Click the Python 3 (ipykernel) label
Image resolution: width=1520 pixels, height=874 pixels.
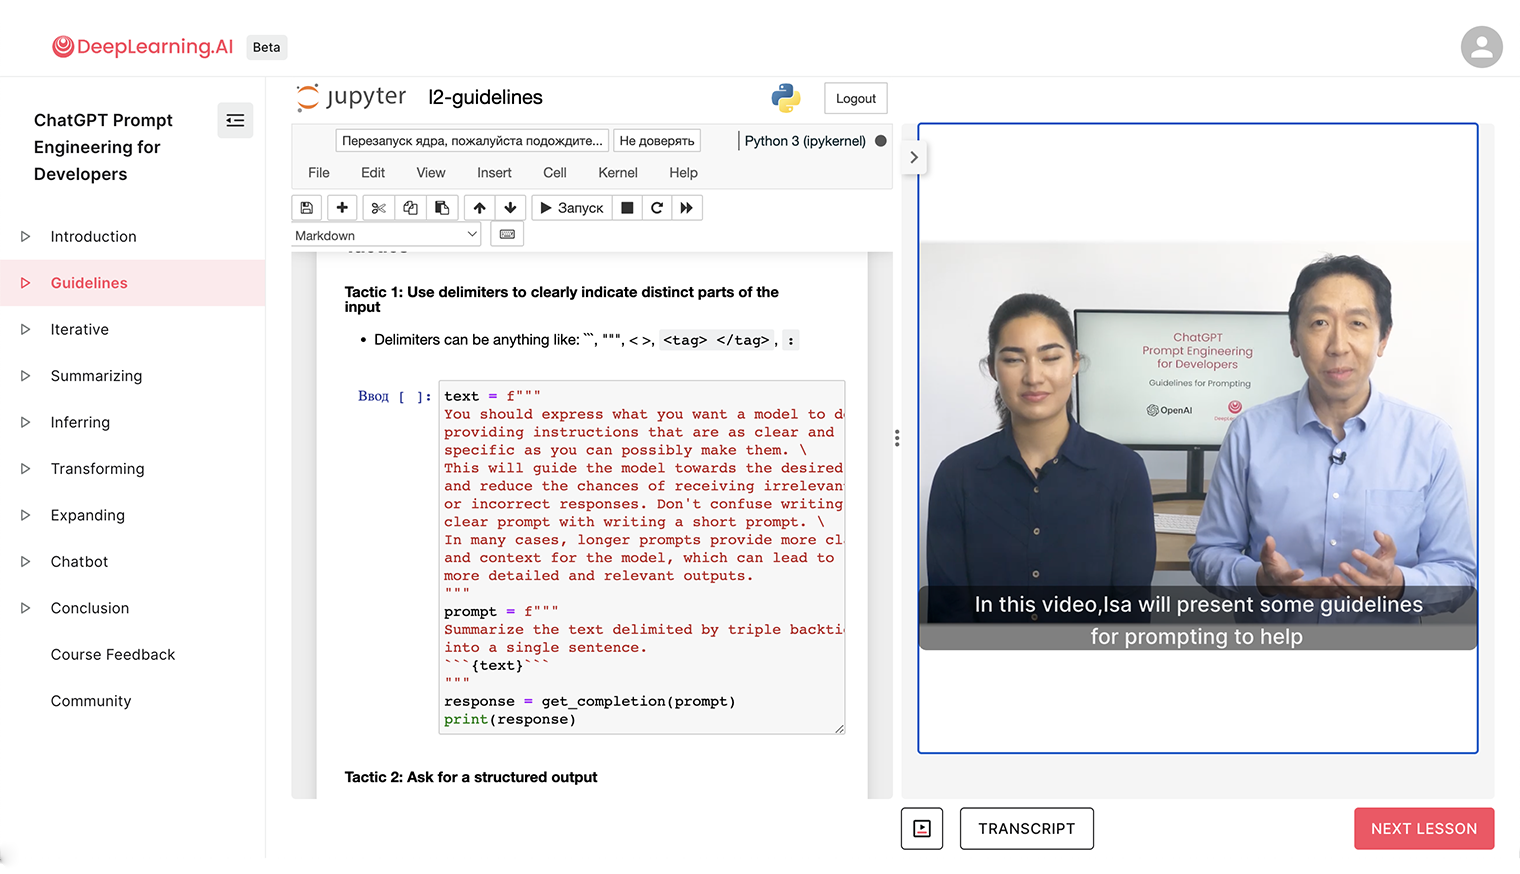[805, 141]
